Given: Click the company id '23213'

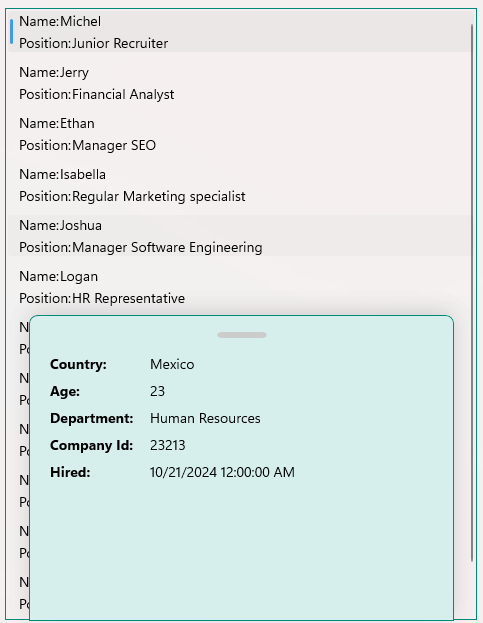Looking at the screenshot, I should coord(168,445).
